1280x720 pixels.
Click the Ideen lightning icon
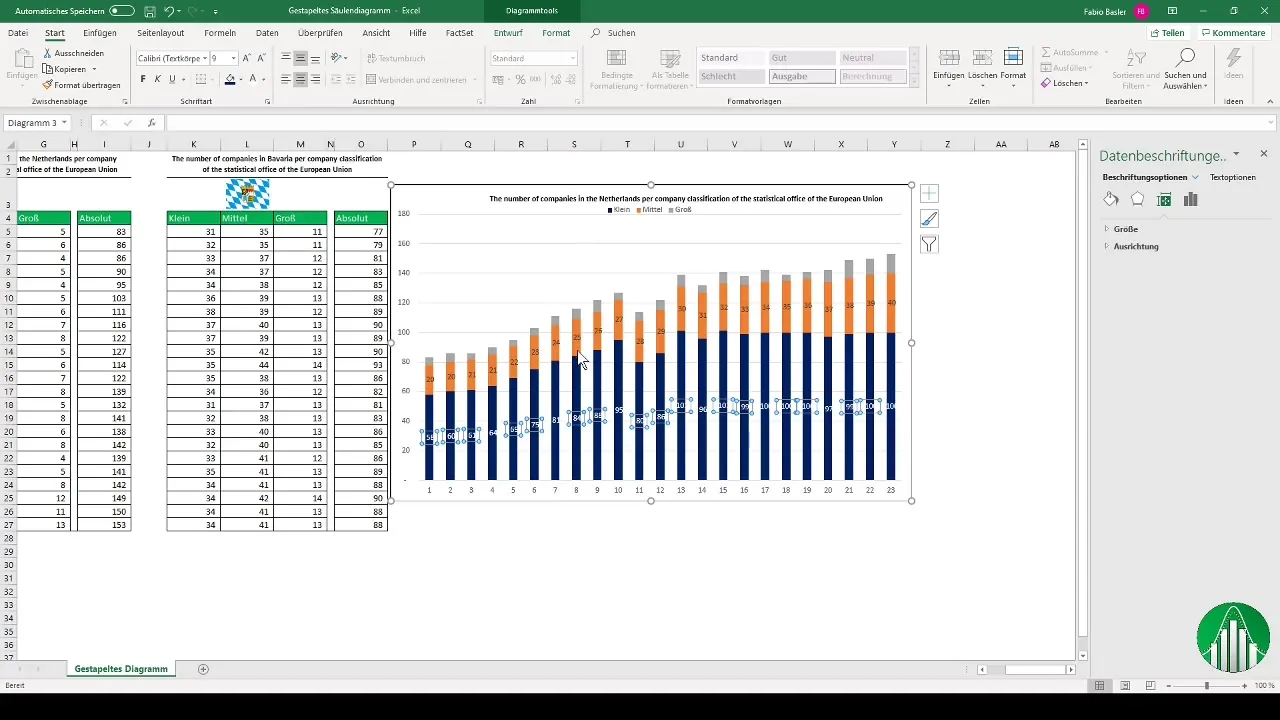click(x=1233, y=64)
